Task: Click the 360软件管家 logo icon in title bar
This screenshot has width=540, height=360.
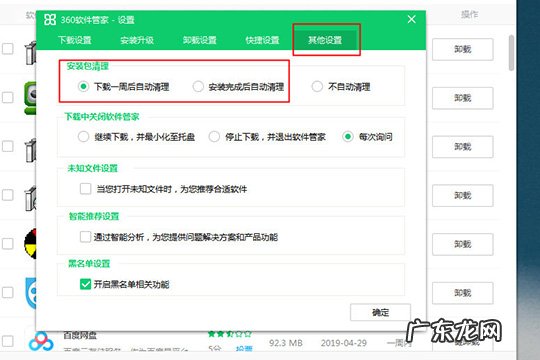Action: pyautogui.click(x=50, y=20)
